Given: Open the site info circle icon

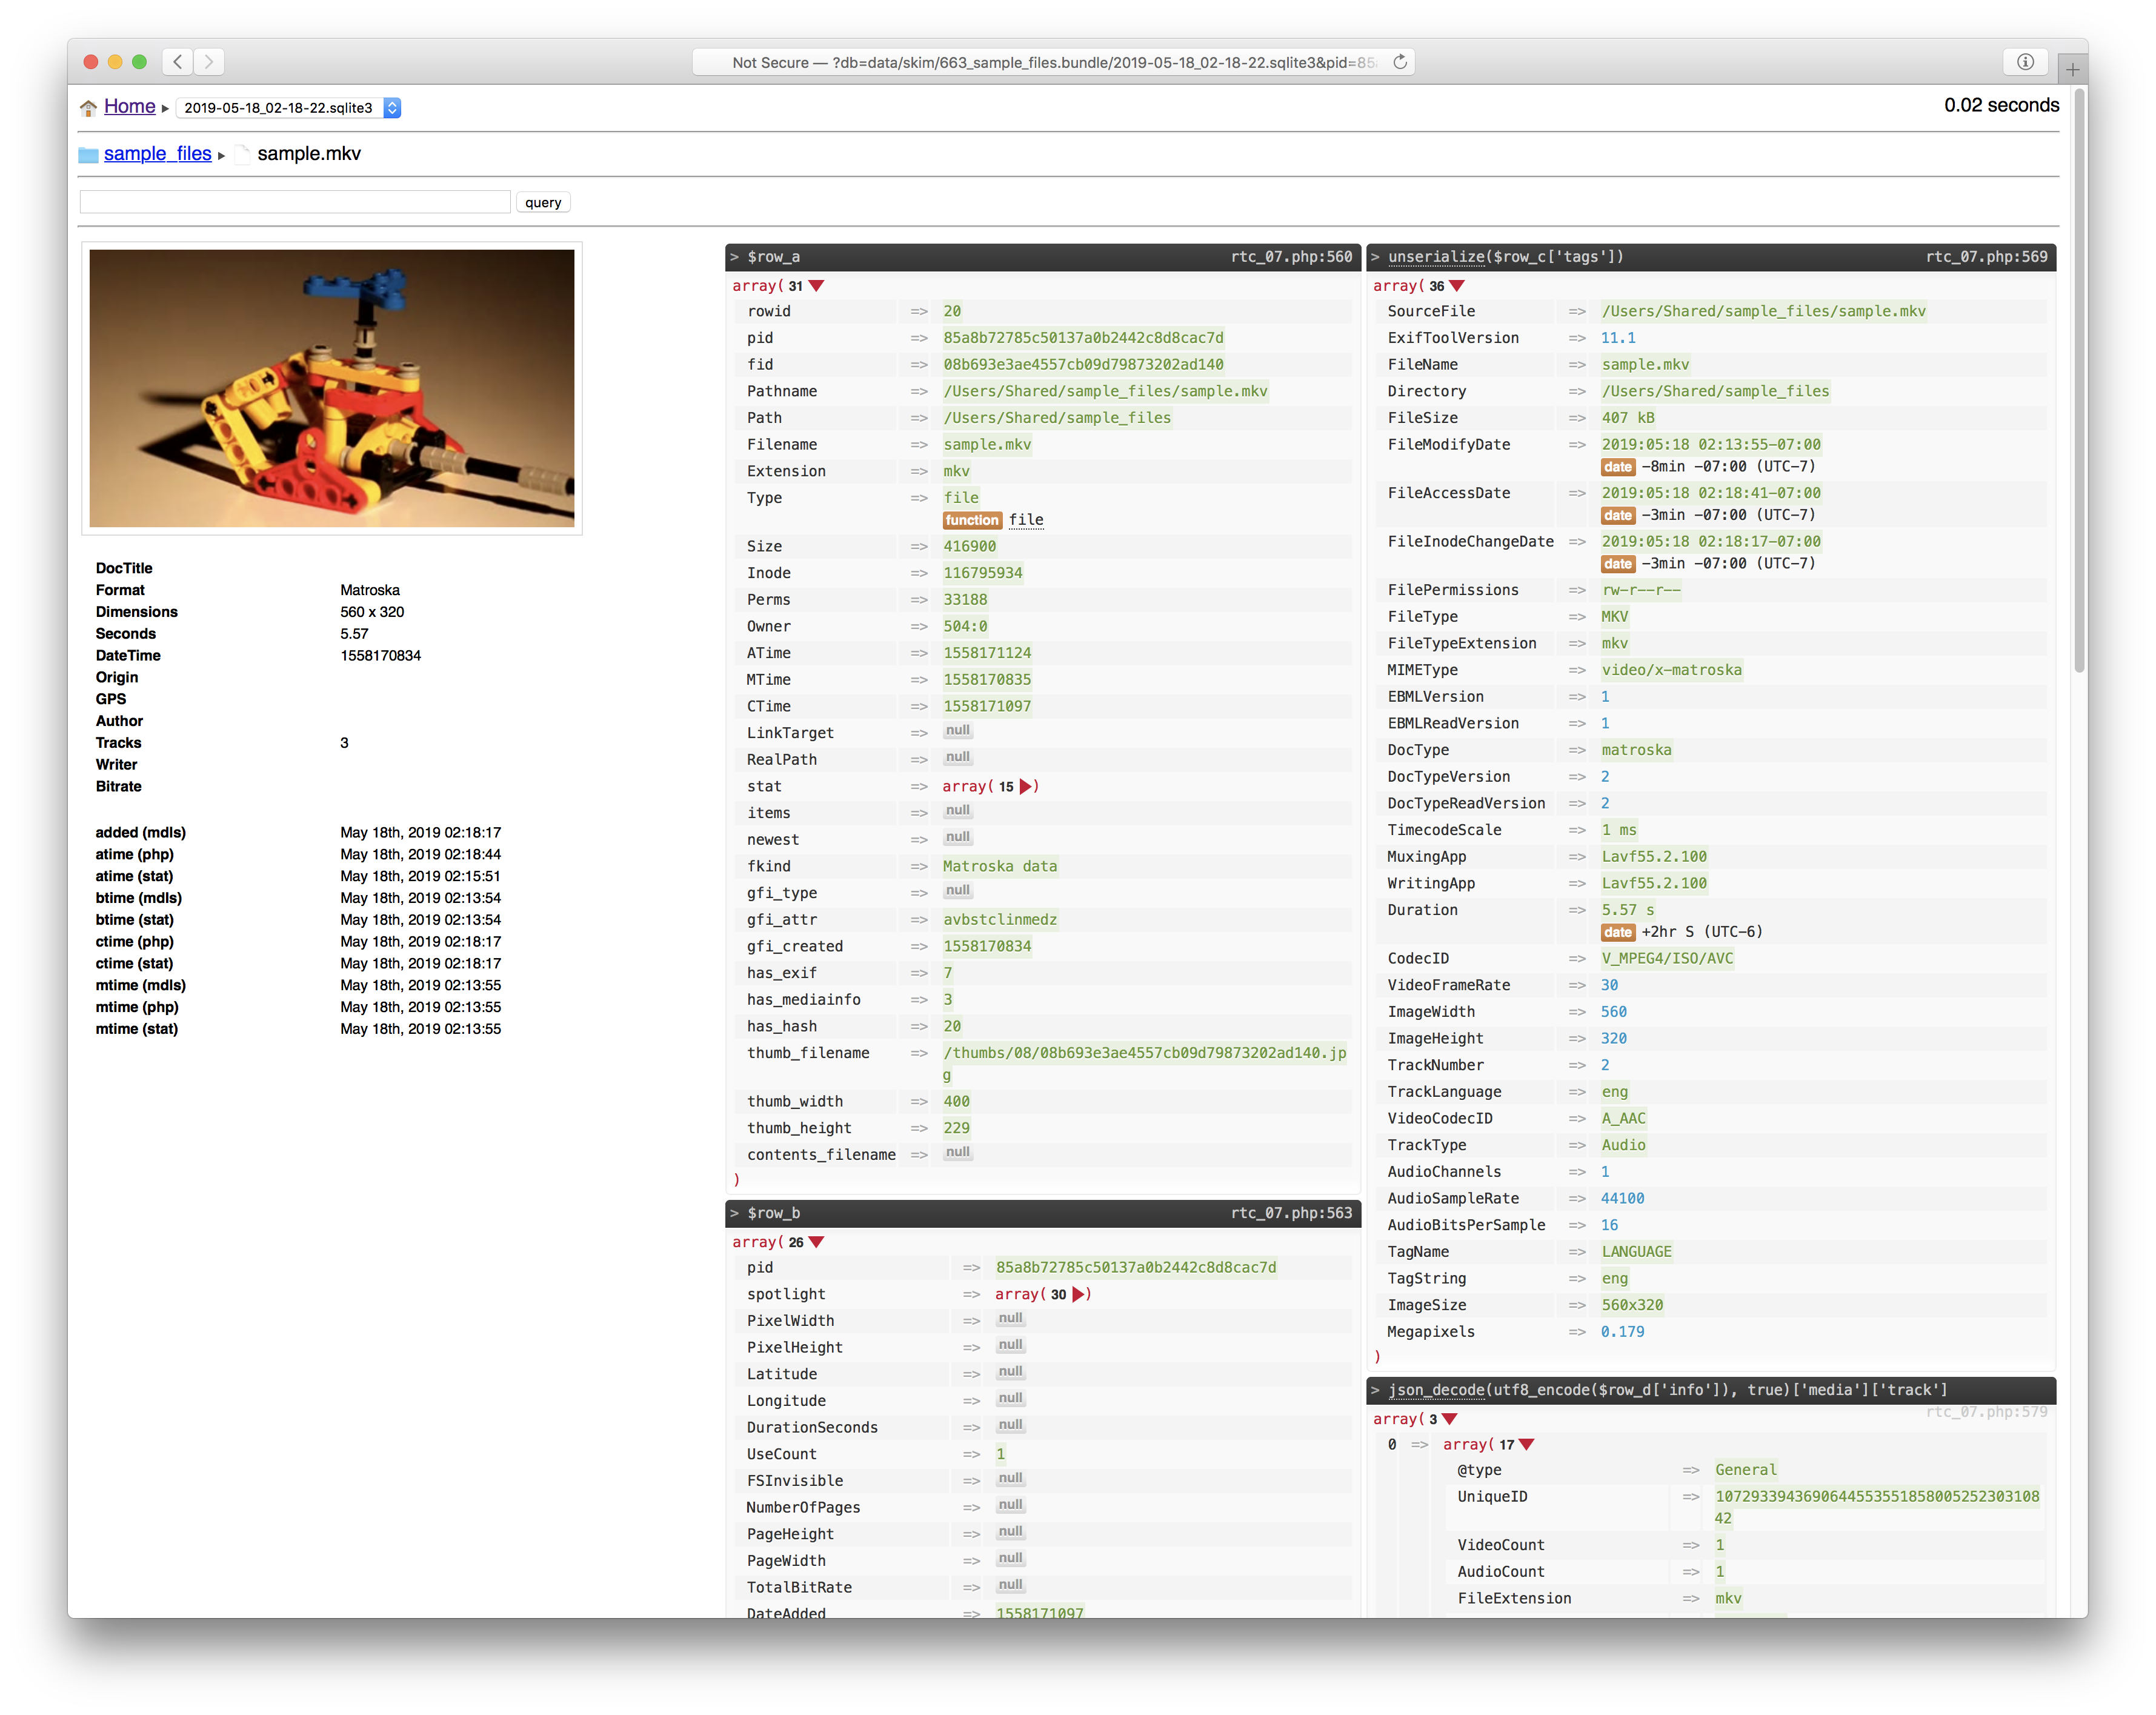Looking at the screenshot, I should [2025, 62].
